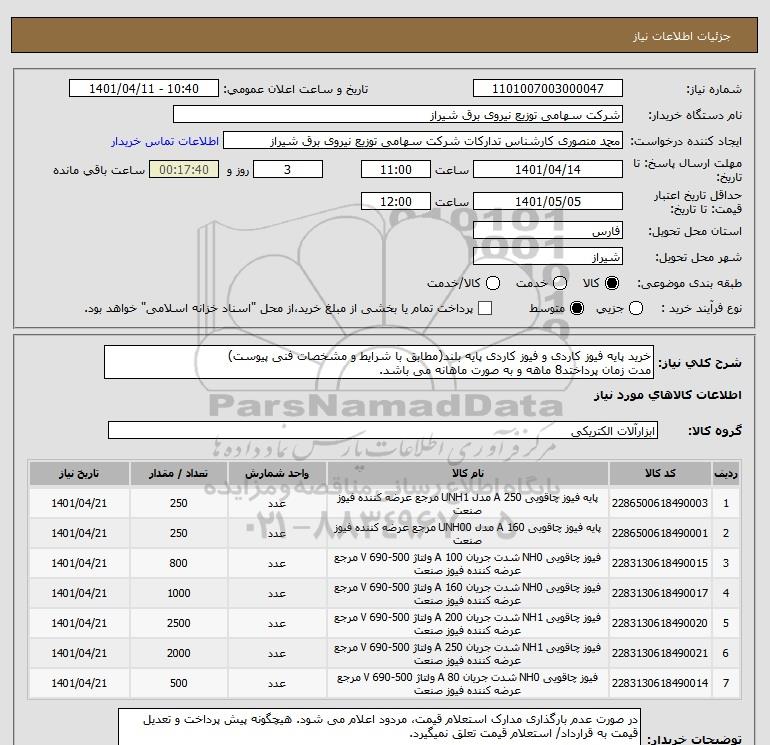Click quantity 800 in row 3
The width and height of the screenshot is (770, 745).
178,563
